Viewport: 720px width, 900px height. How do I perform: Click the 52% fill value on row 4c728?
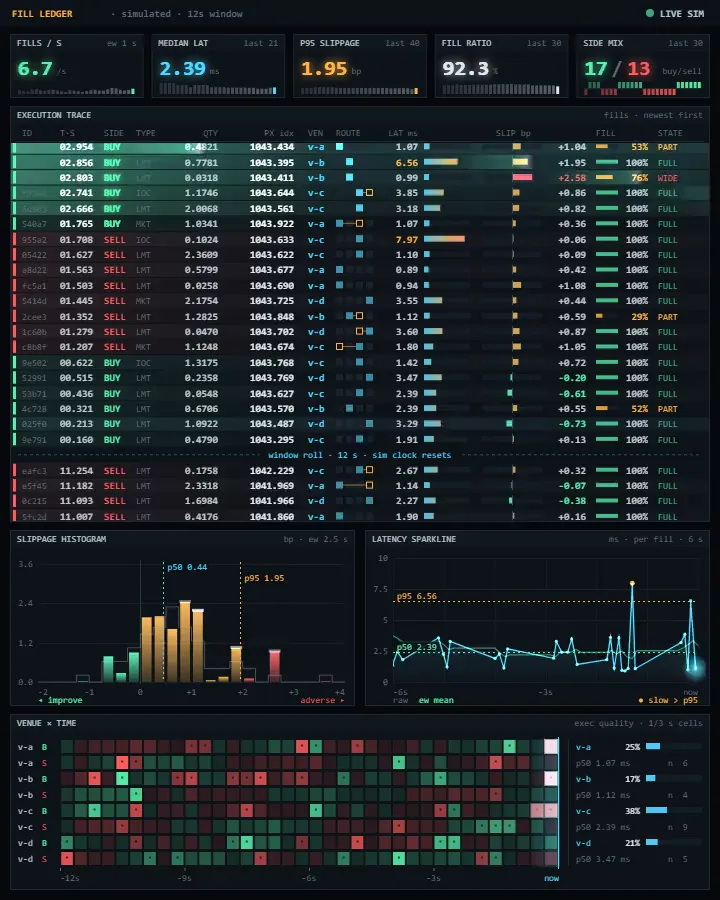tap(640, 409)
